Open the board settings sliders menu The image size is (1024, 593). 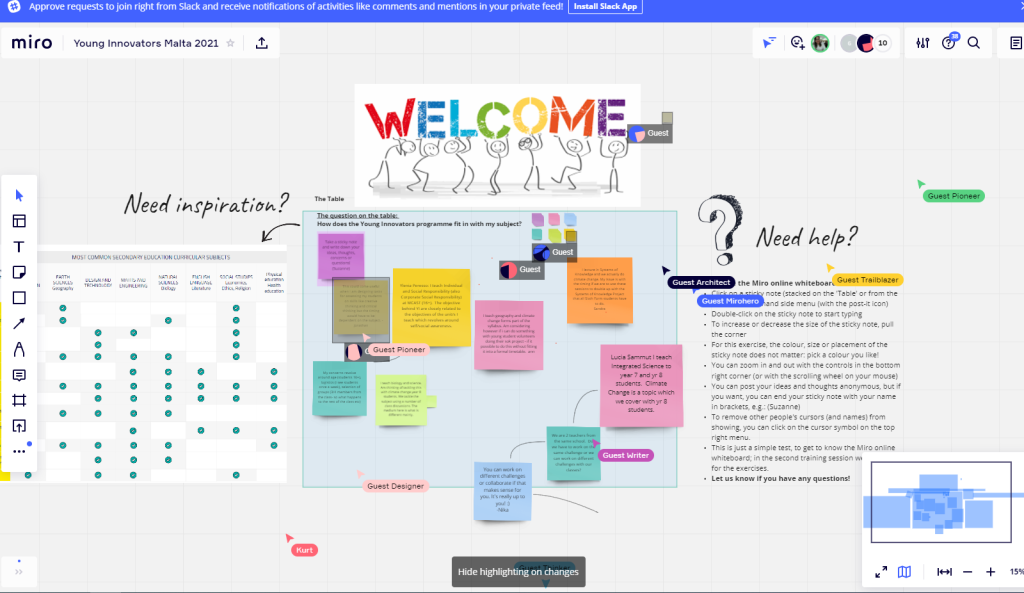point(922,43)
